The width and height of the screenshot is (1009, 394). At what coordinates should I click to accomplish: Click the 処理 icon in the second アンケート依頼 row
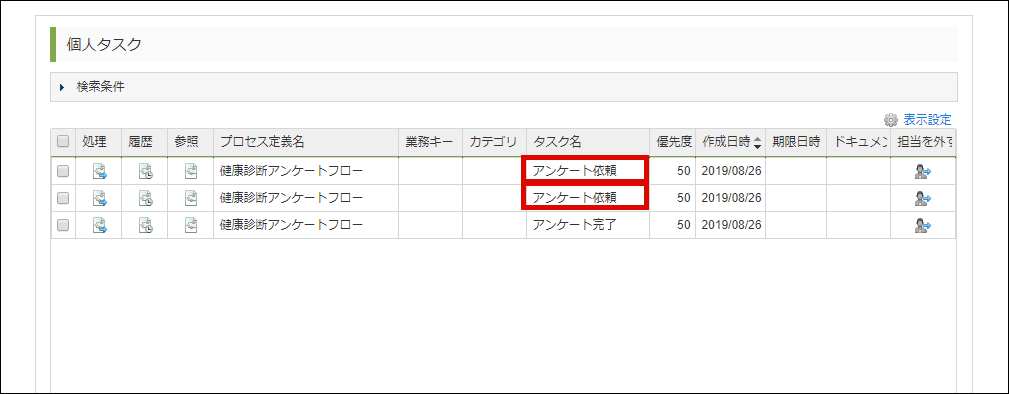[x=99, y=198]
